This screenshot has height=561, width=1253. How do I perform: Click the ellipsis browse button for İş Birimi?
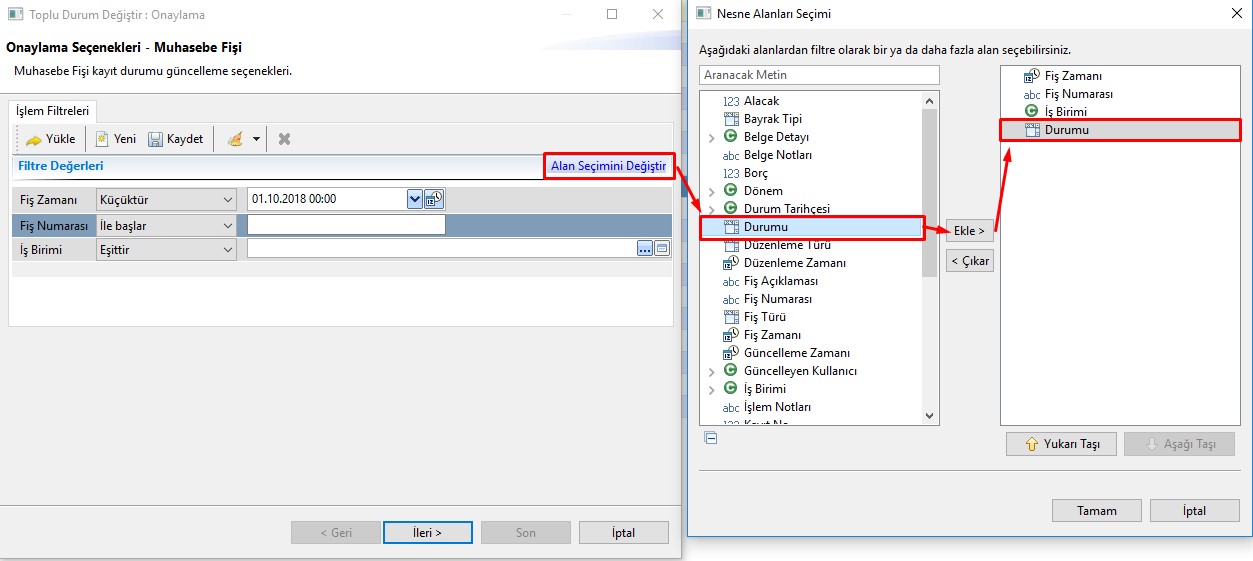pos(644,249)
